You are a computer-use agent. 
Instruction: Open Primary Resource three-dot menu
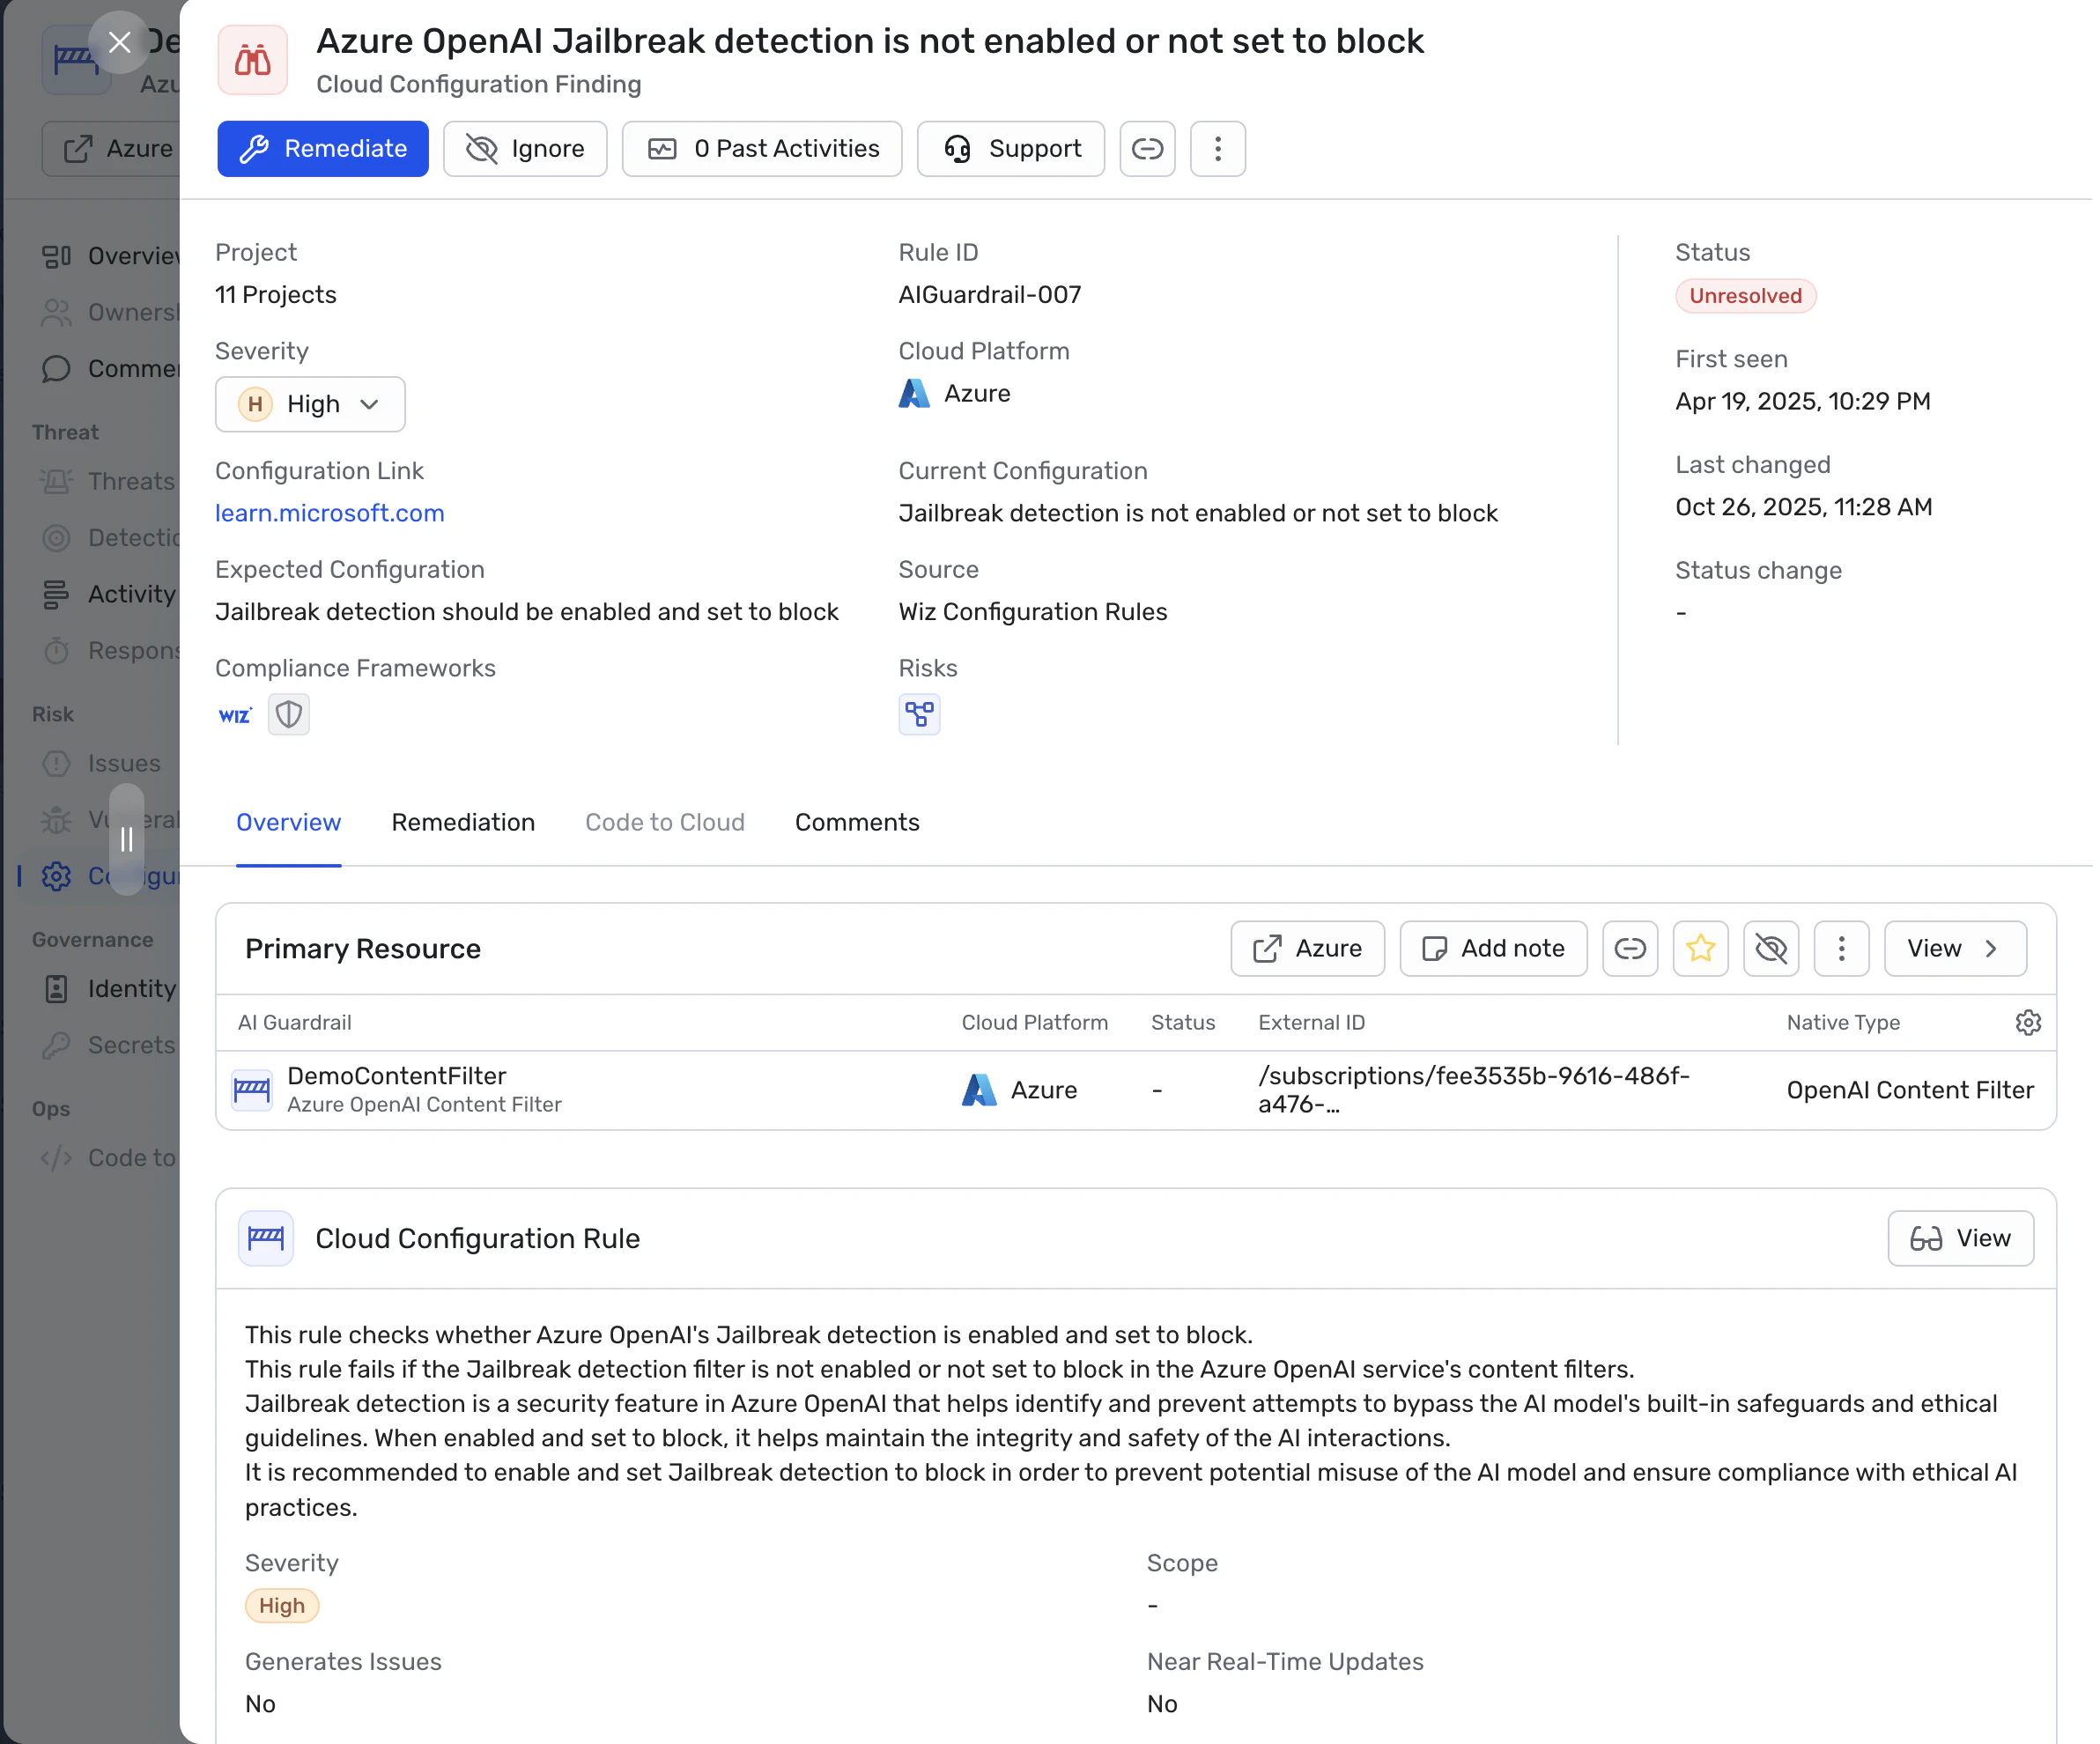click(x=1841, y=948)
